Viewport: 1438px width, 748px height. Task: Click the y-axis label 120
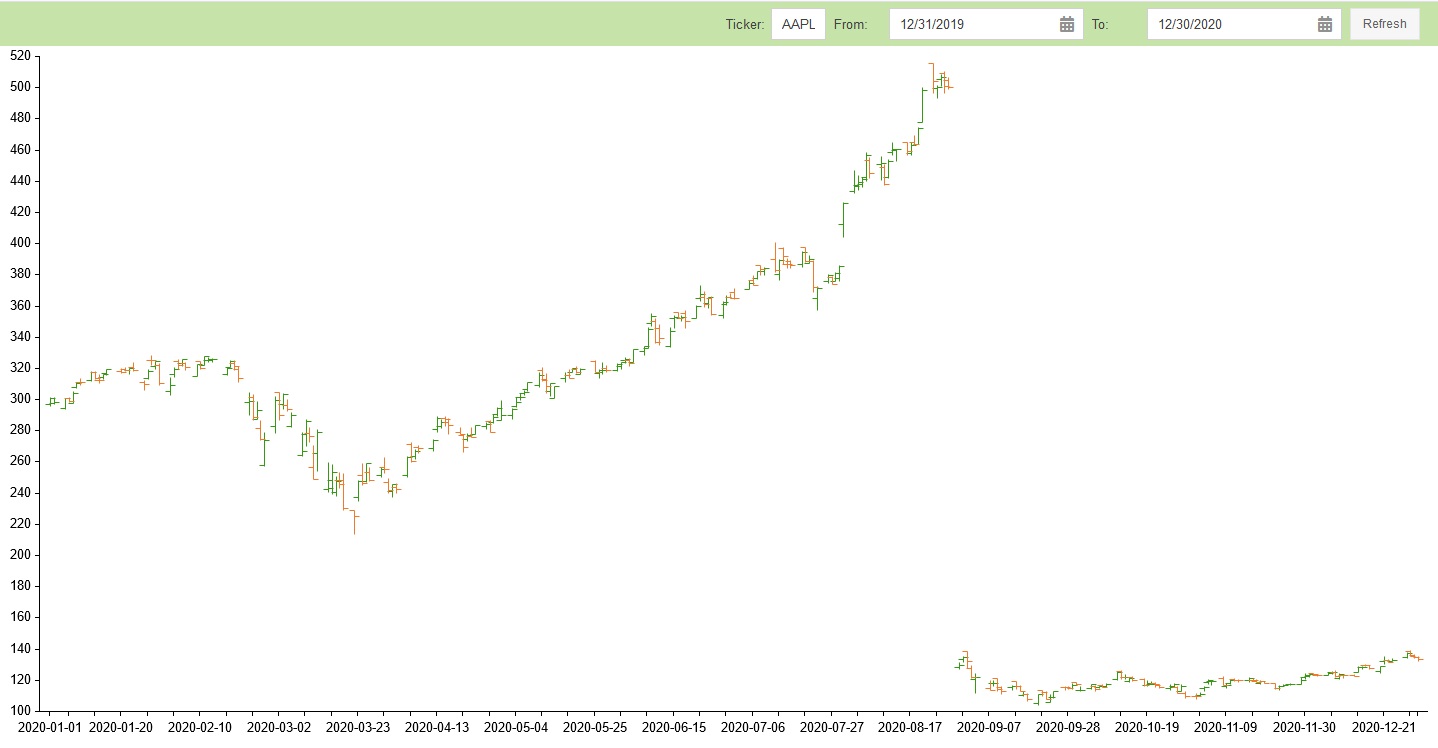20,680
